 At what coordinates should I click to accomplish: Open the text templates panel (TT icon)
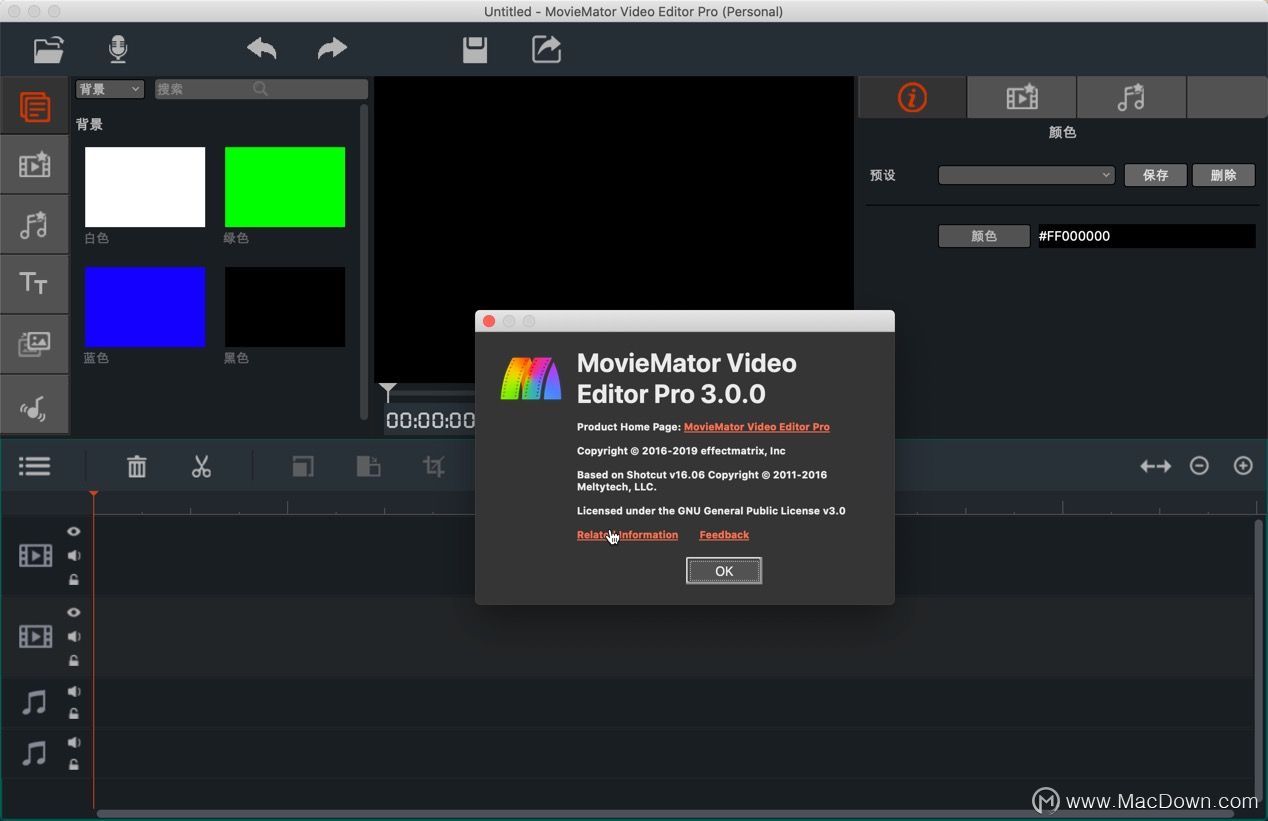35,285
